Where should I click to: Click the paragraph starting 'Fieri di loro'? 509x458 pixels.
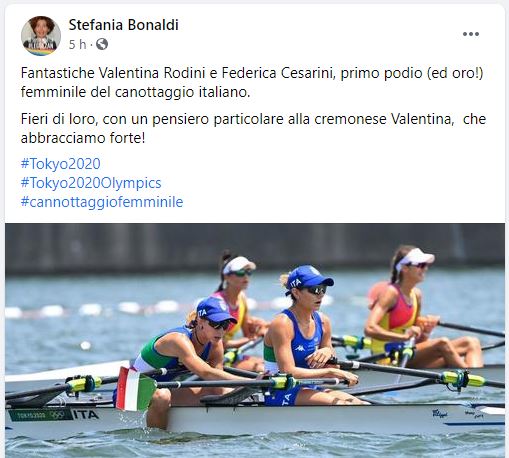tap(253, 128)
